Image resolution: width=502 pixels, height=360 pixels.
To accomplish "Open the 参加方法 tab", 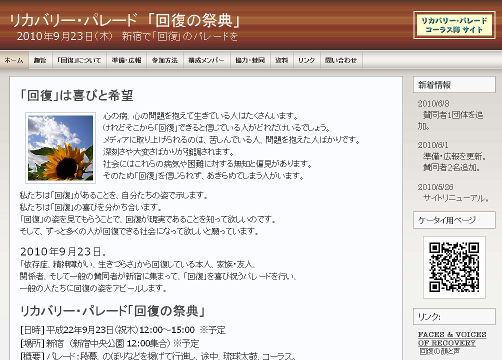I will click(x=165, y=60).
